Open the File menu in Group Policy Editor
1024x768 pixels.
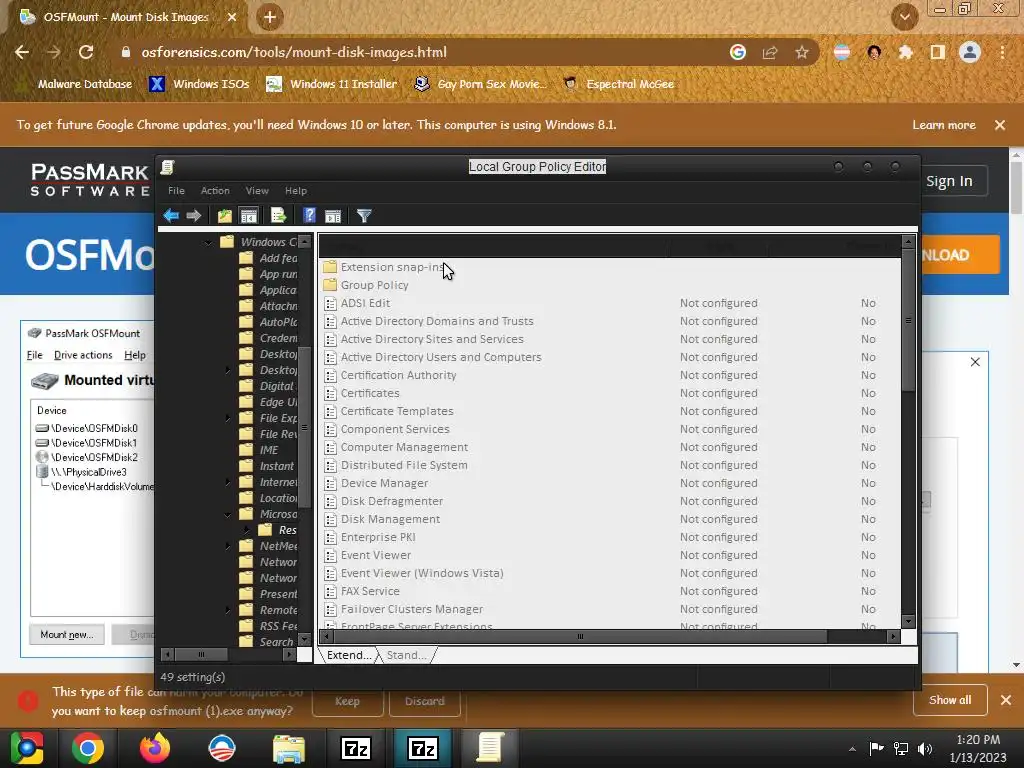pos(176,191)
